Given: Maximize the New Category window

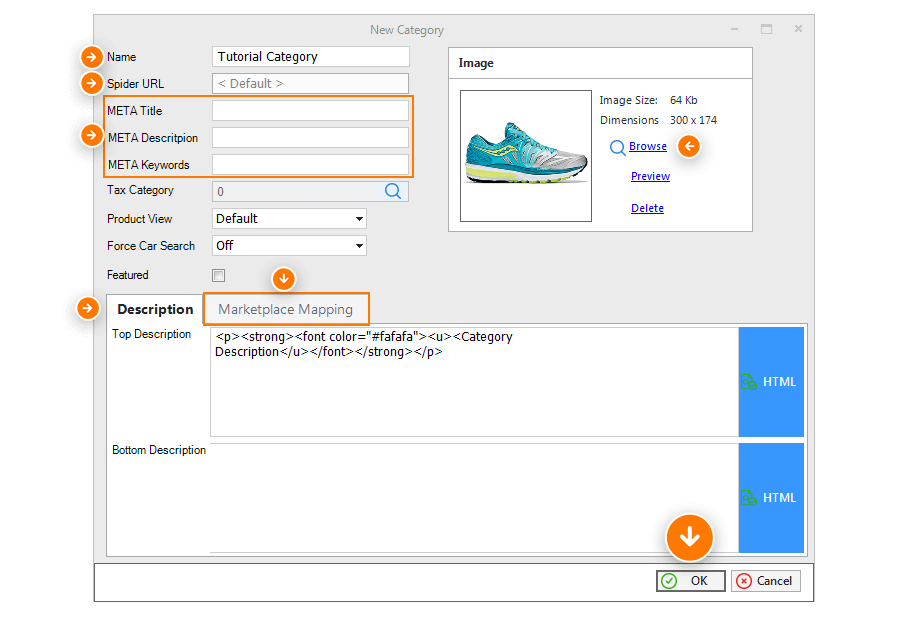Looking at the screenshot, I should [766, 29].
